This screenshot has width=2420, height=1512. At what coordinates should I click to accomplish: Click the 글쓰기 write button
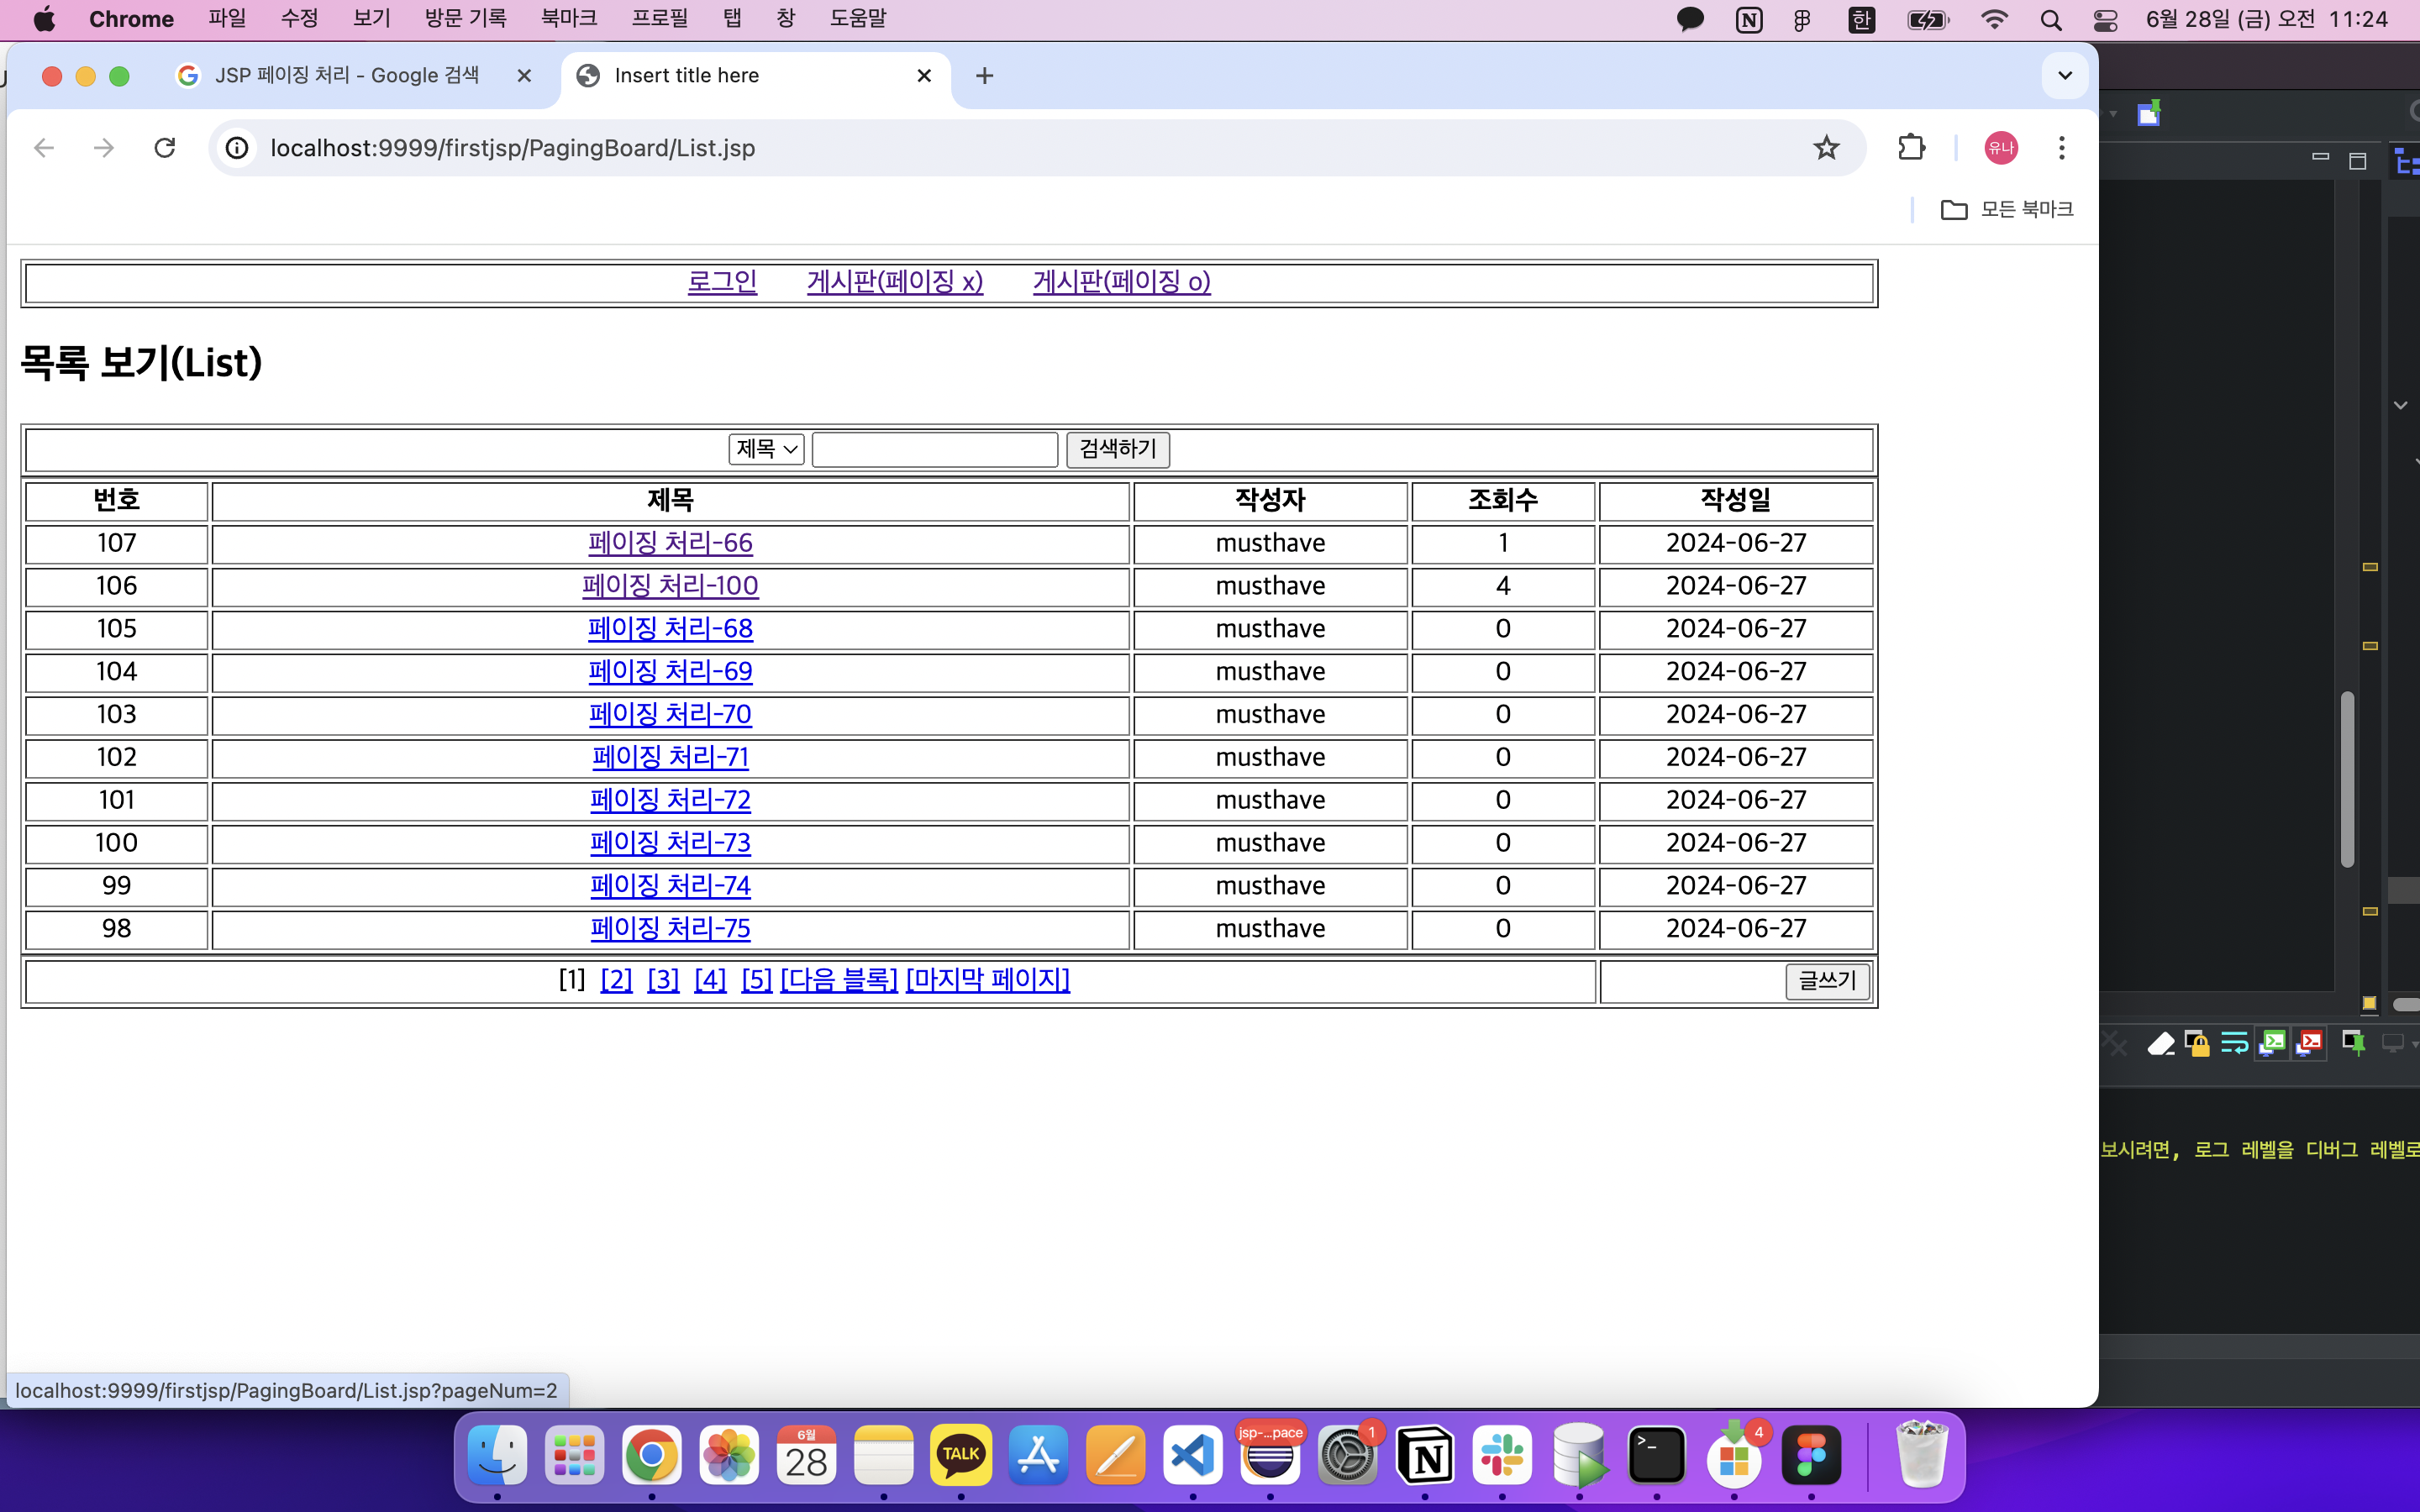(x=1827, y=981)
